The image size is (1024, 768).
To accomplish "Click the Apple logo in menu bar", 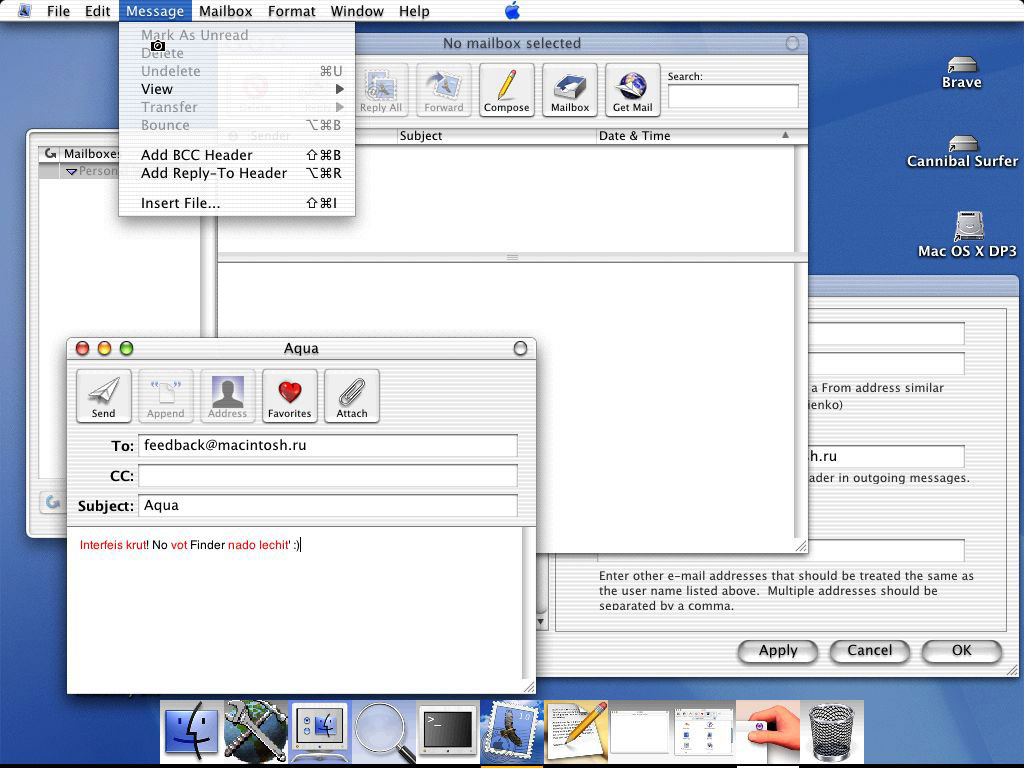I will coord(513,10).
